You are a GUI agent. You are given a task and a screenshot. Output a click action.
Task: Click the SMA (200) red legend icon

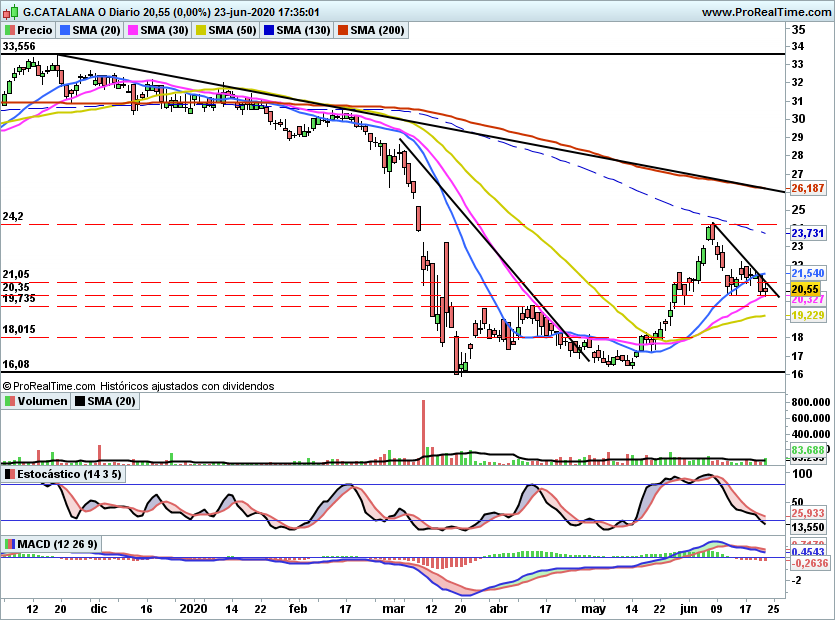click(342, 30)
